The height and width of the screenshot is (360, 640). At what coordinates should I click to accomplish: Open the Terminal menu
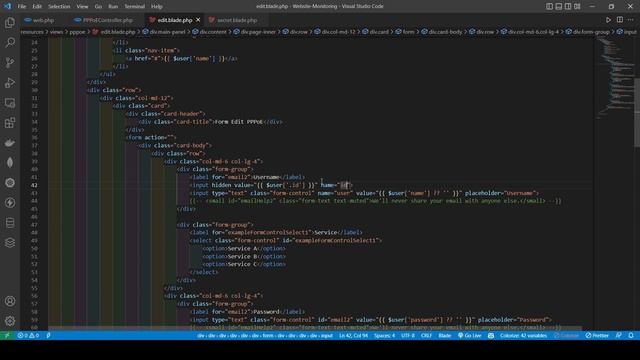tap(135, 7)
